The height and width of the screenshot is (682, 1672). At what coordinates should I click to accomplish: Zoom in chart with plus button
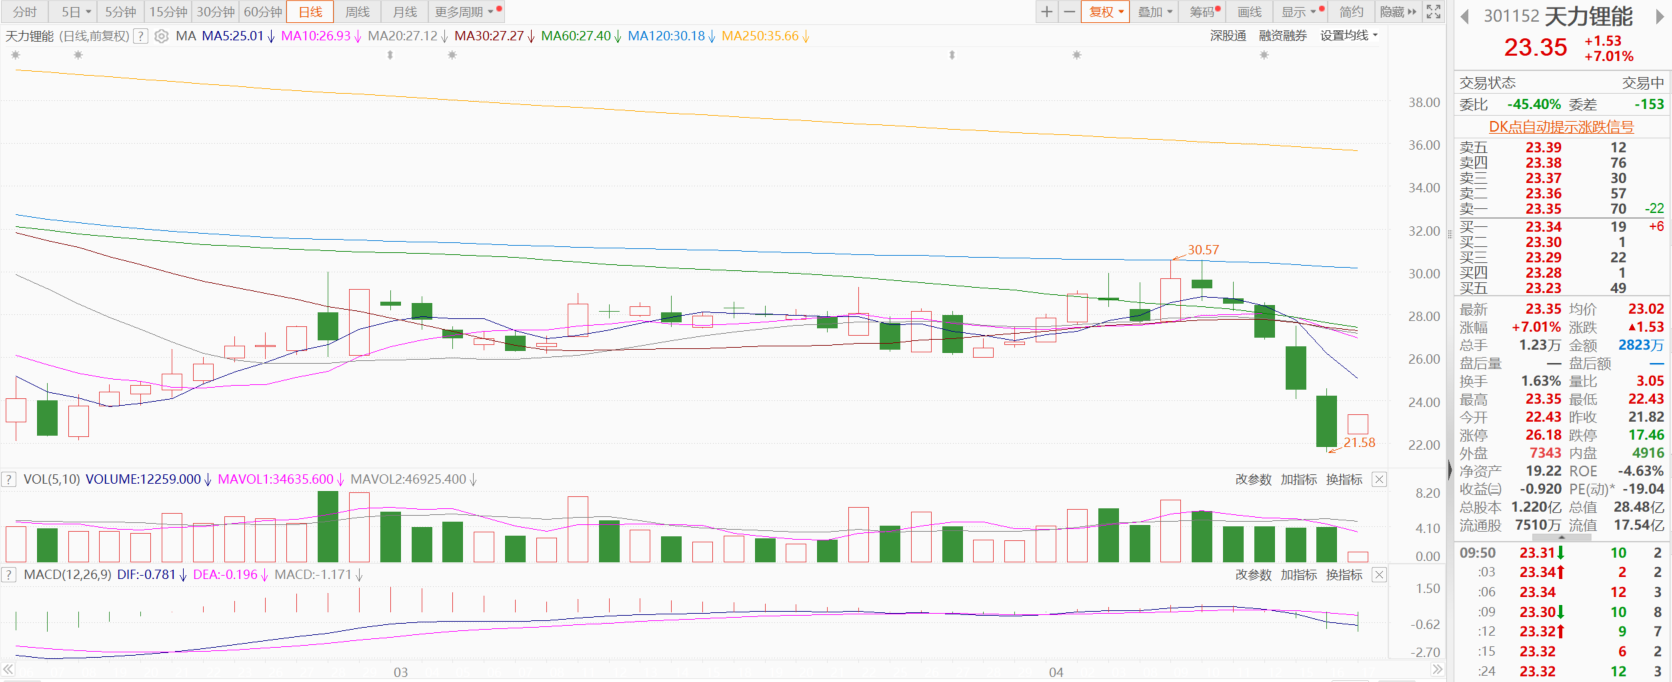1046,12
